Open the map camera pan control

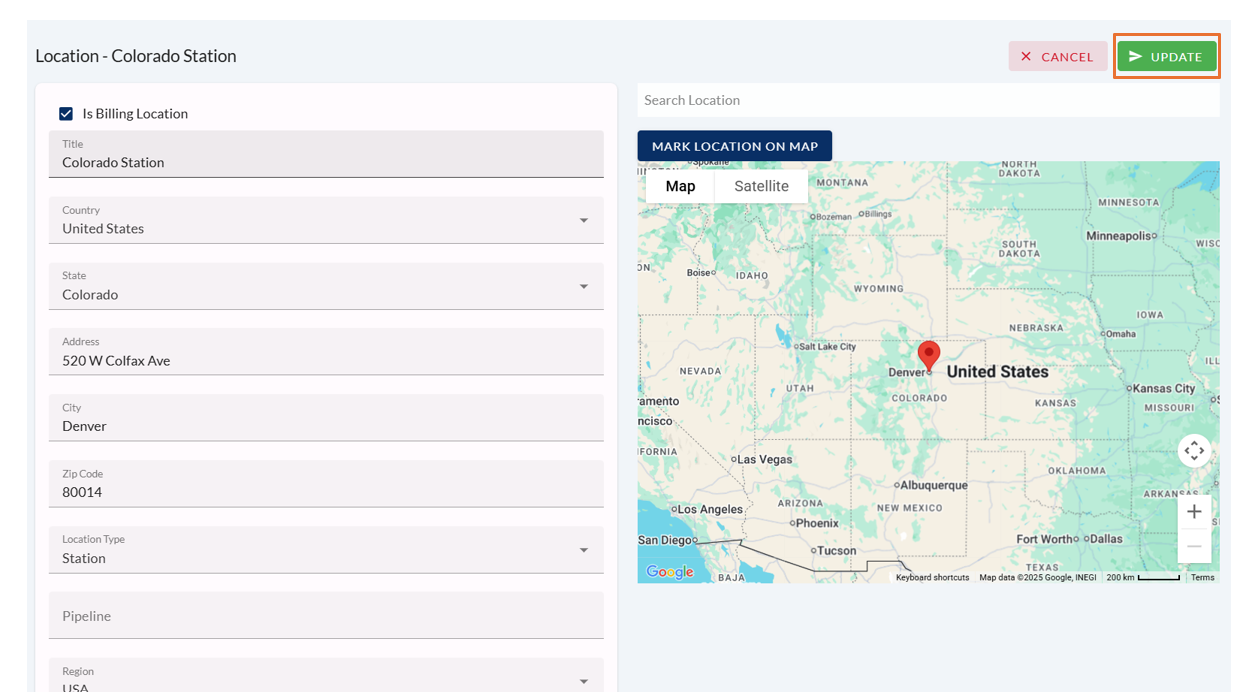(1194, 451)
